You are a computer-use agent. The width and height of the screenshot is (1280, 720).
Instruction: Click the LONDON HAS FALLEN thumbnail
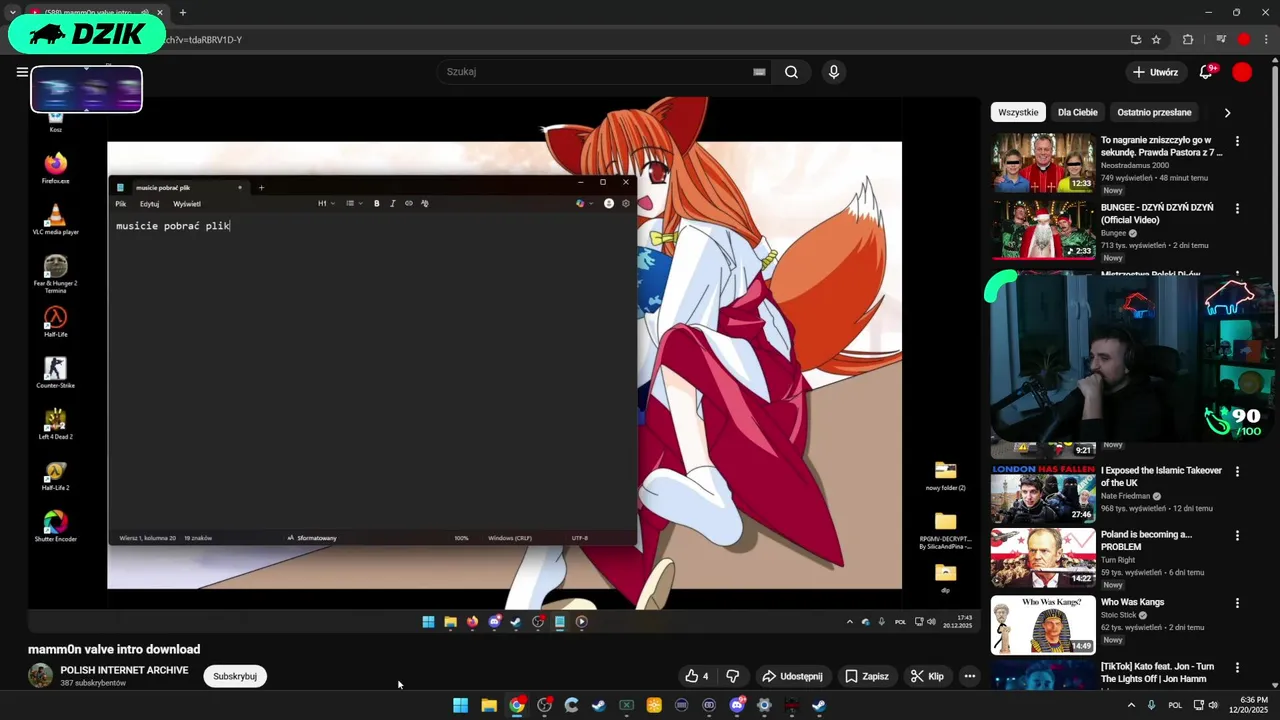1043,492
